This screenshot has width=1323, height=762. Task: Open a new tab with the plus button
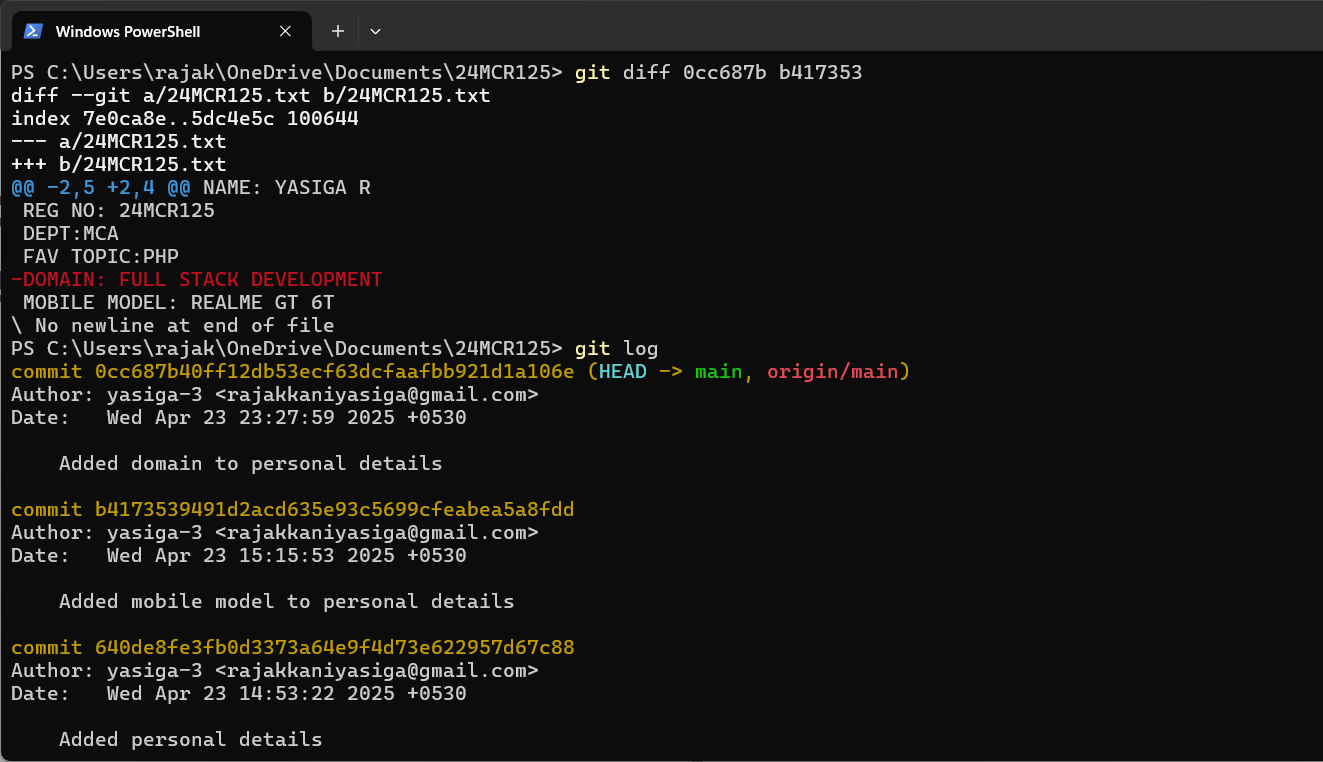pos(338,31)
